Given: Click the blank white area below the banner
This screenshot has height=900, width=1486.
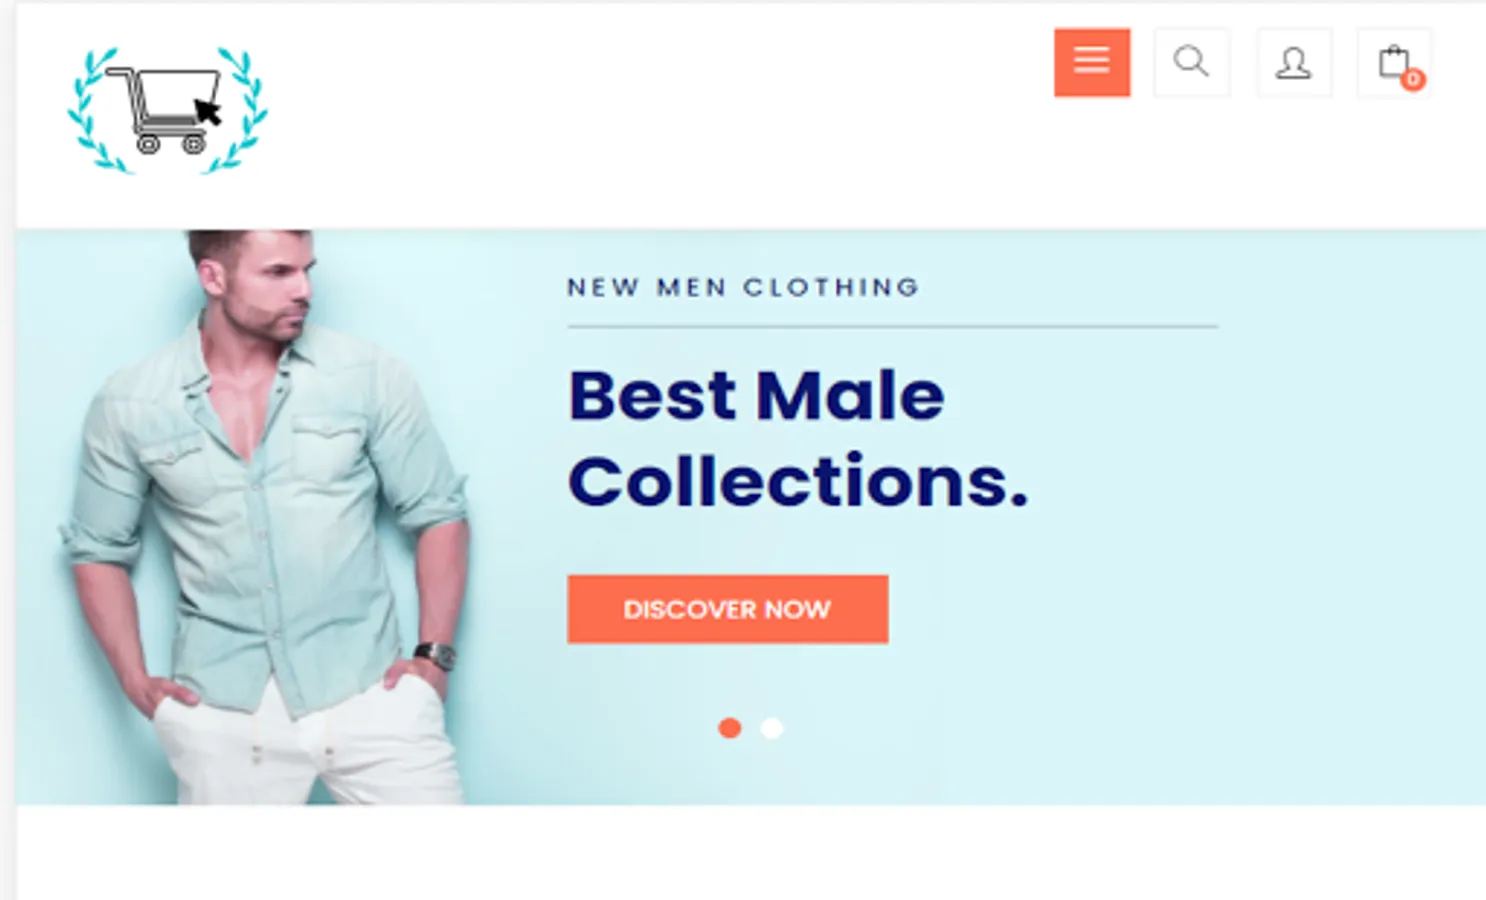Looking at the screenshot, I should [750, 852].
